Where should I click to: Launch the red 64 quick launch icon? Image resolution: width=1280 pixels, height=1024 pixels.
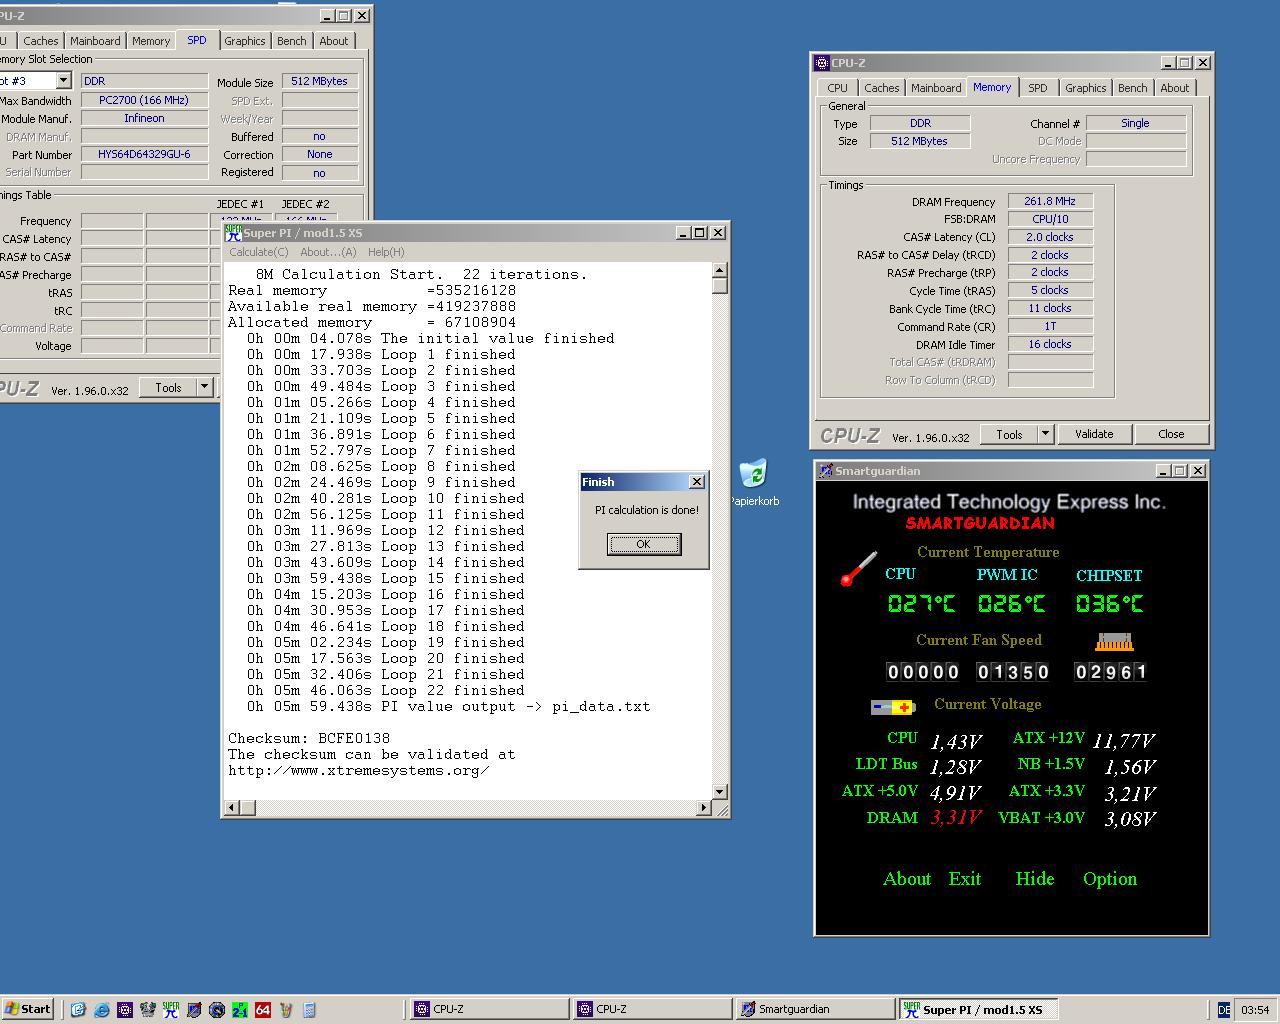point(263,1010)
